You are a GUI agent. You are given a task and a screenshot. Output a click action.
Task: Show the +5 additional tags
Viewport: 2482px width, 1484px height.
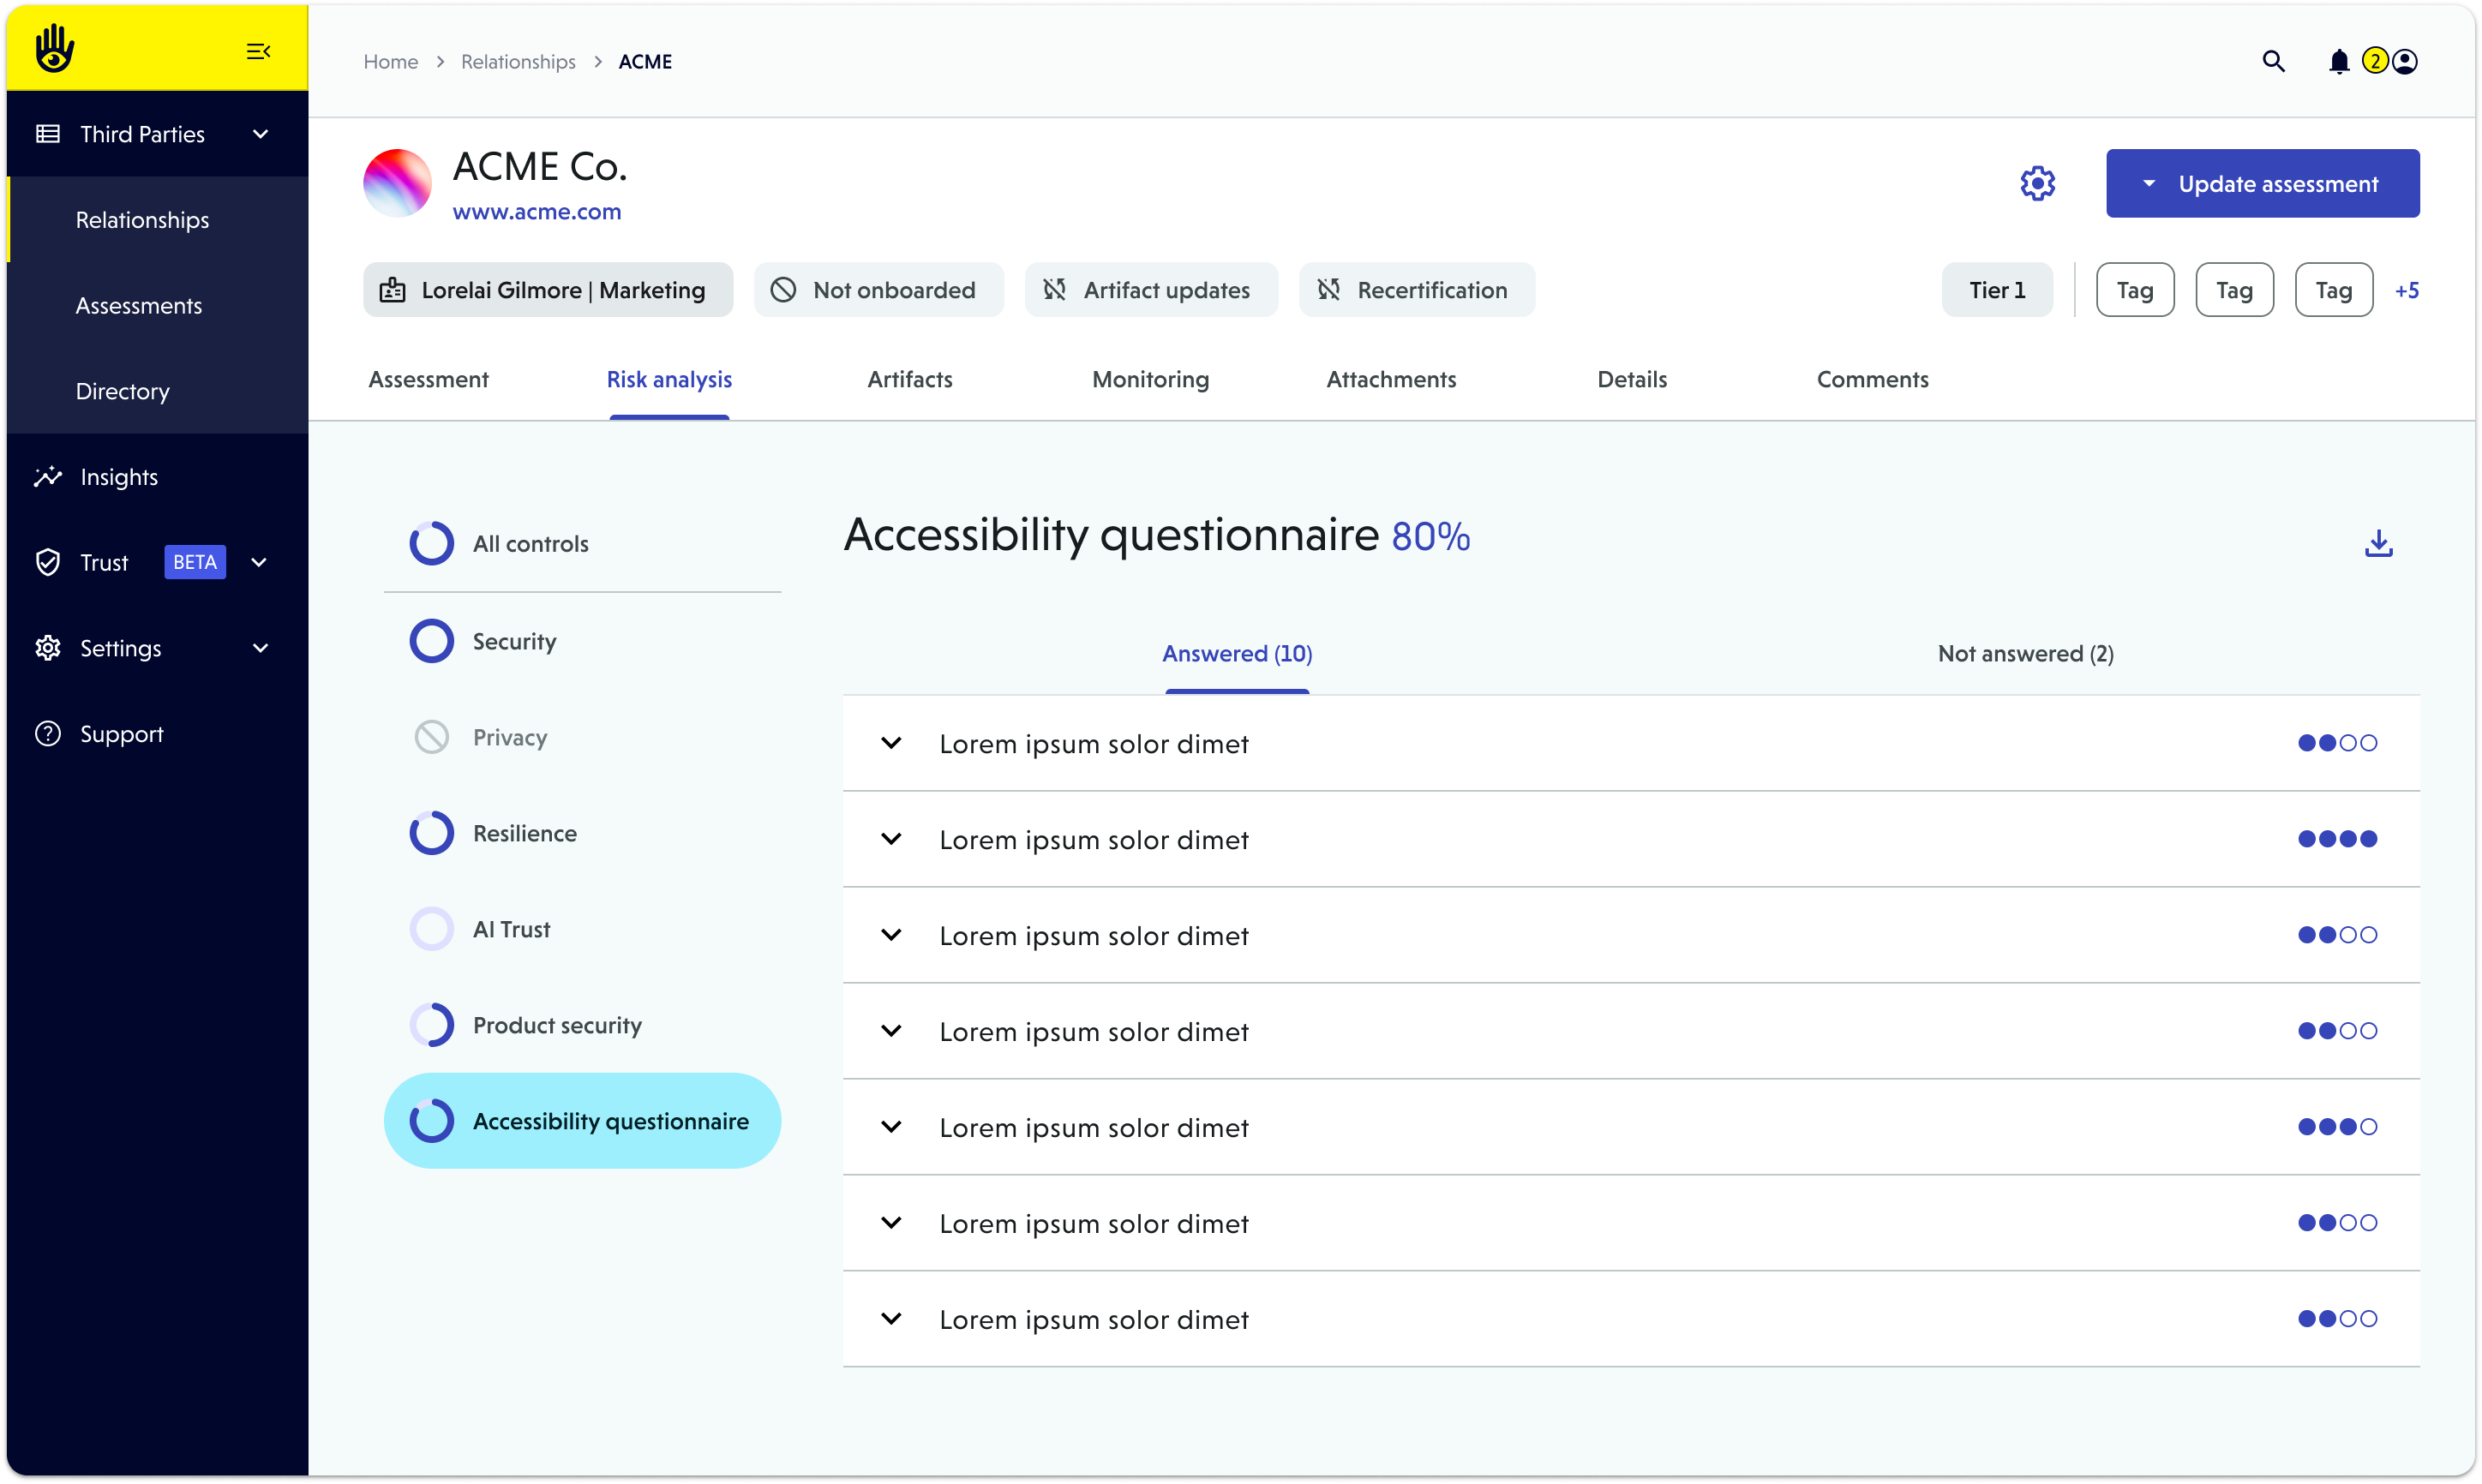pos(2406,291)
